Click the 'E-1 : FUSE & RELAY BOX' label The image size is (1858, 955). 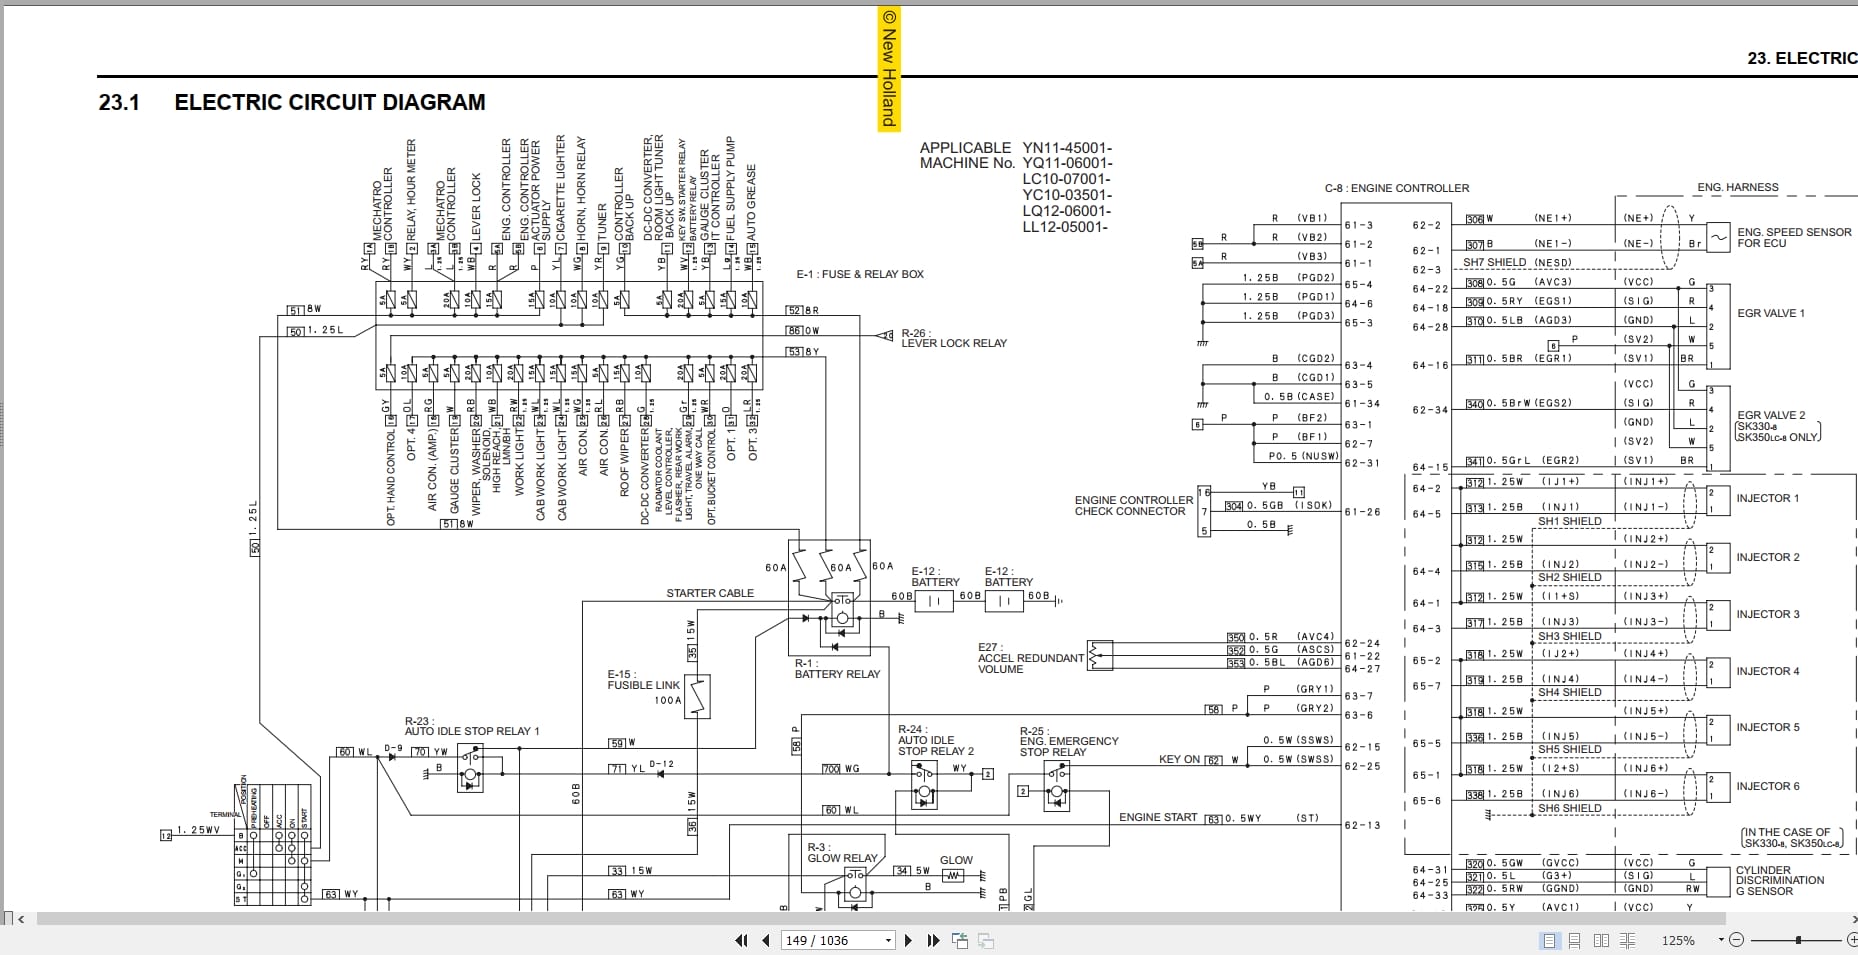pos(860,274)
